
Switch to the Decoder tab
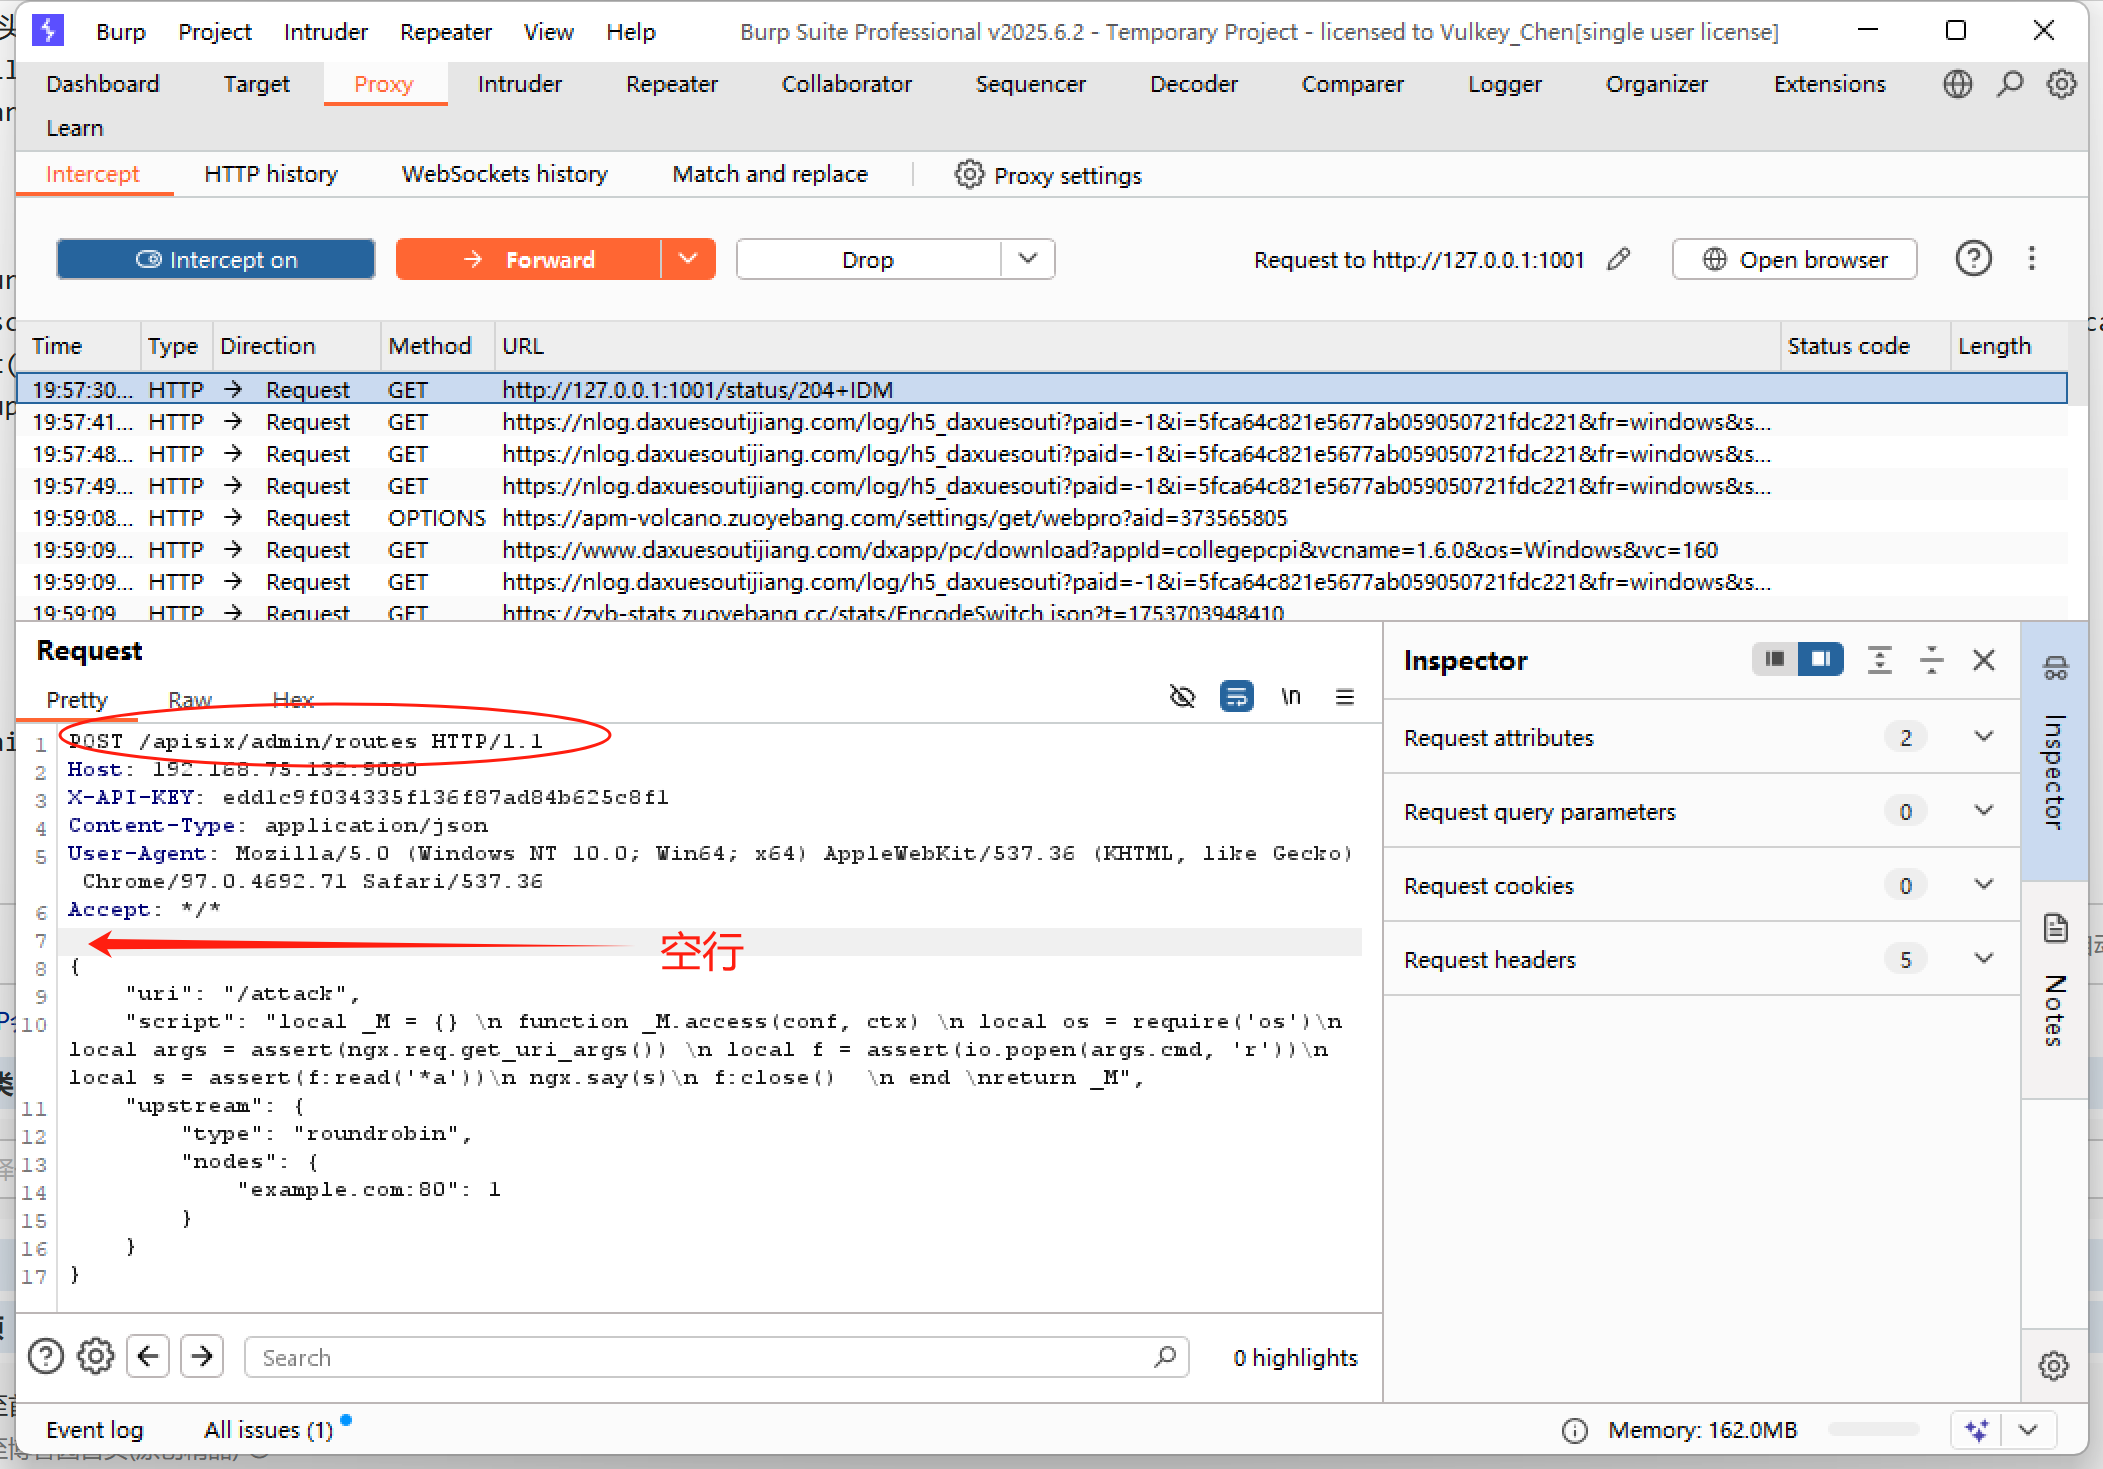tap(1194, 84)
